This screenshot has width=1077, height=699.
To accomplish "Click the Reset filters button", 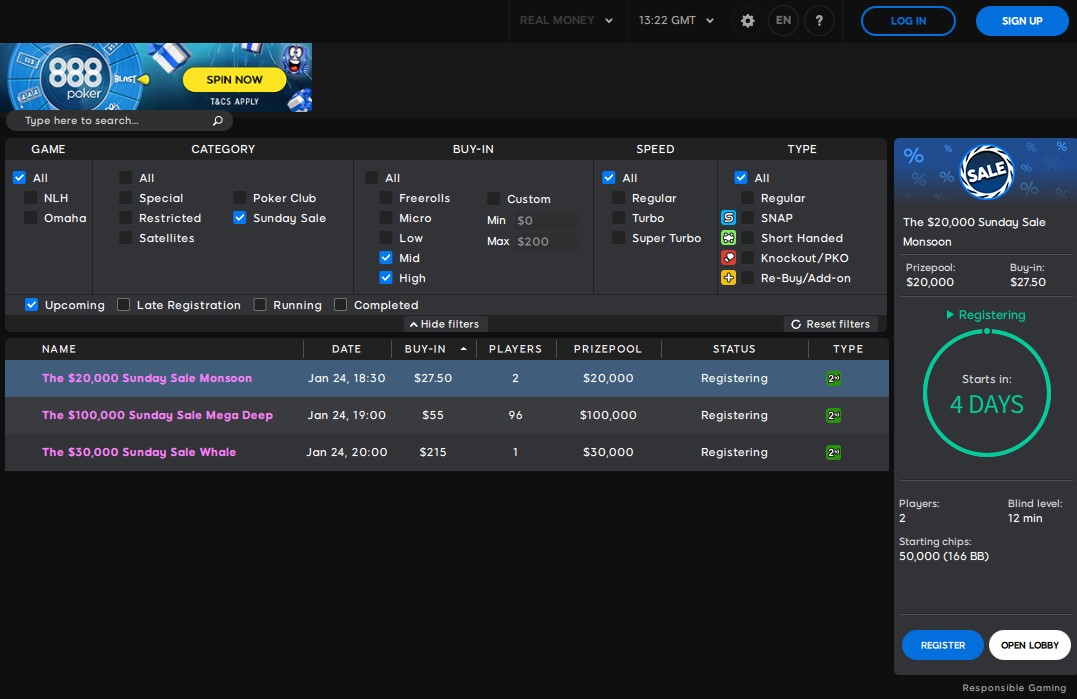I will pos(830,324).
